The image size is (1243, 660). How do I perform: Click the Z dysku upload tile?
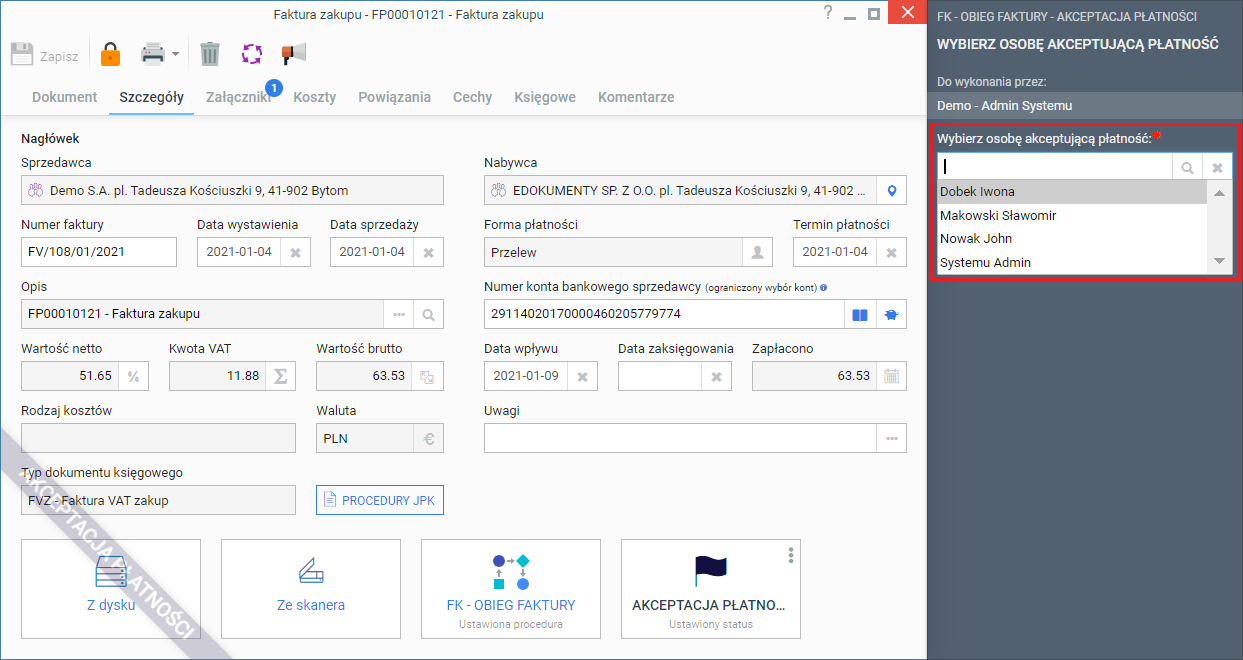(x=111, y=589)
